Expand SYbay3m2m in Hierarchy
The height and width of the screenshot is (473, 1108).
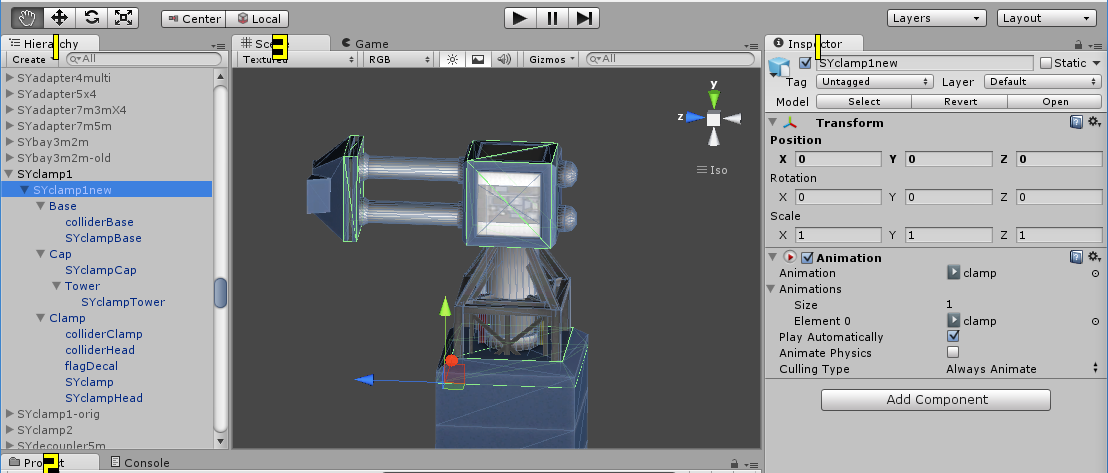[10, 142]
